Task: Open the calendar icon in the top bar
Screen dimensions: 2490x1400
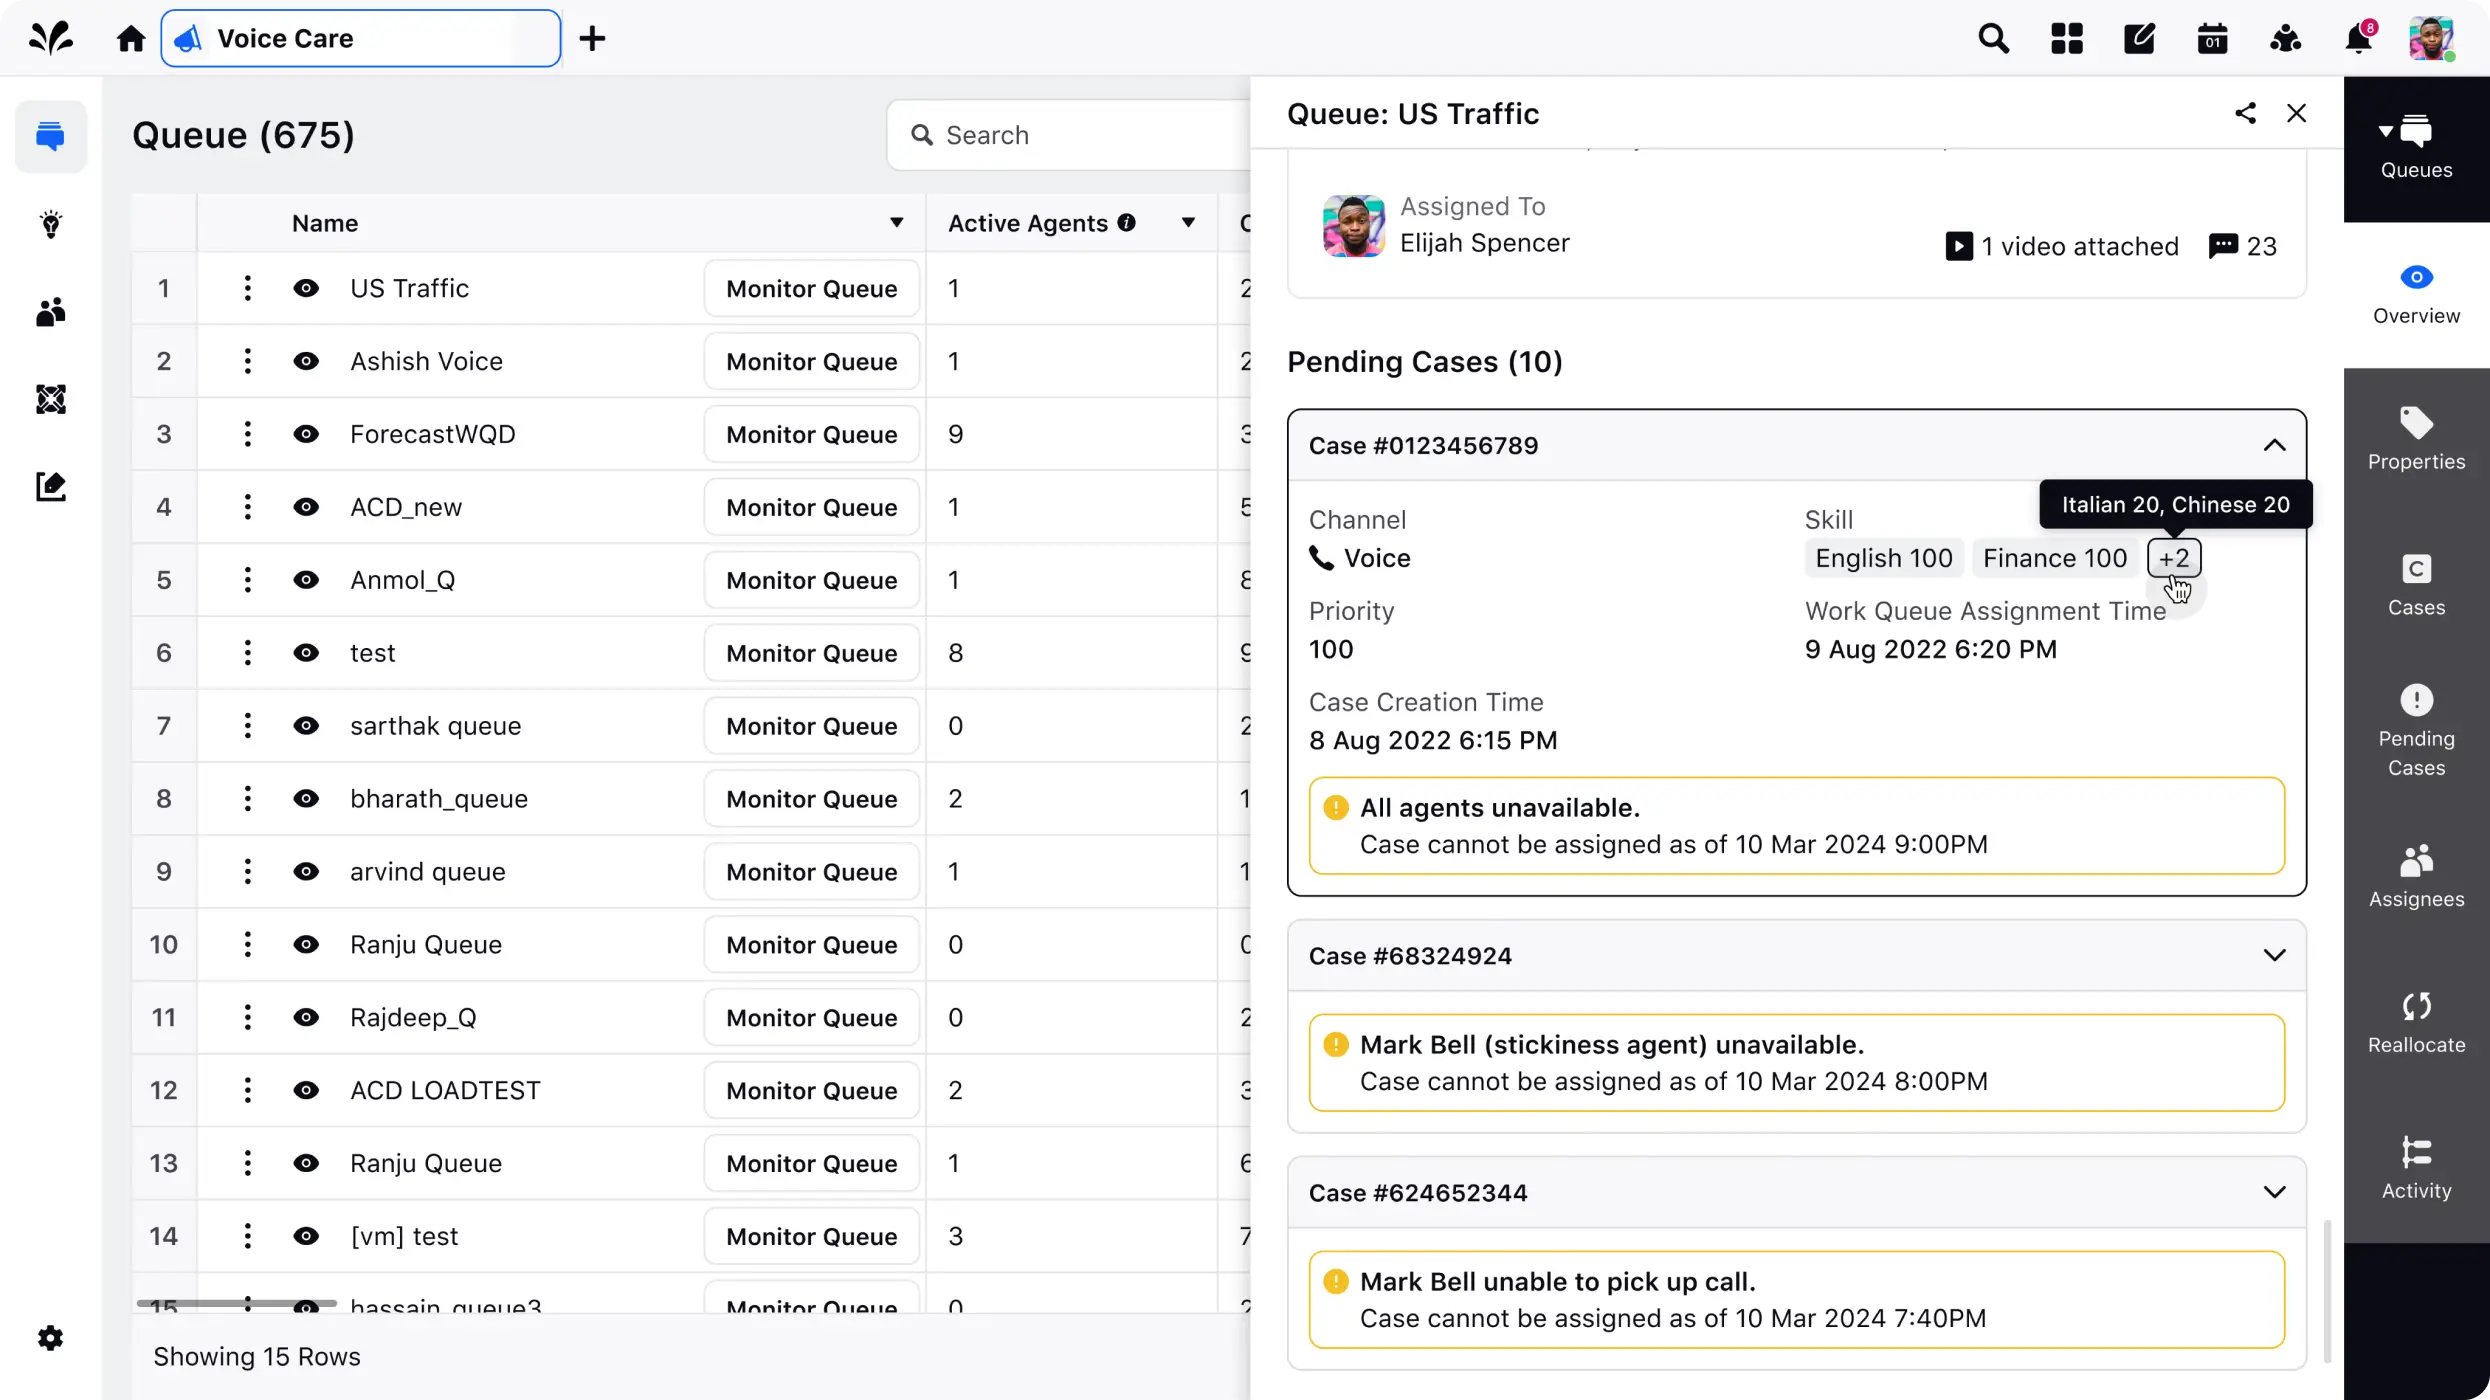Action: point(2212,39)
